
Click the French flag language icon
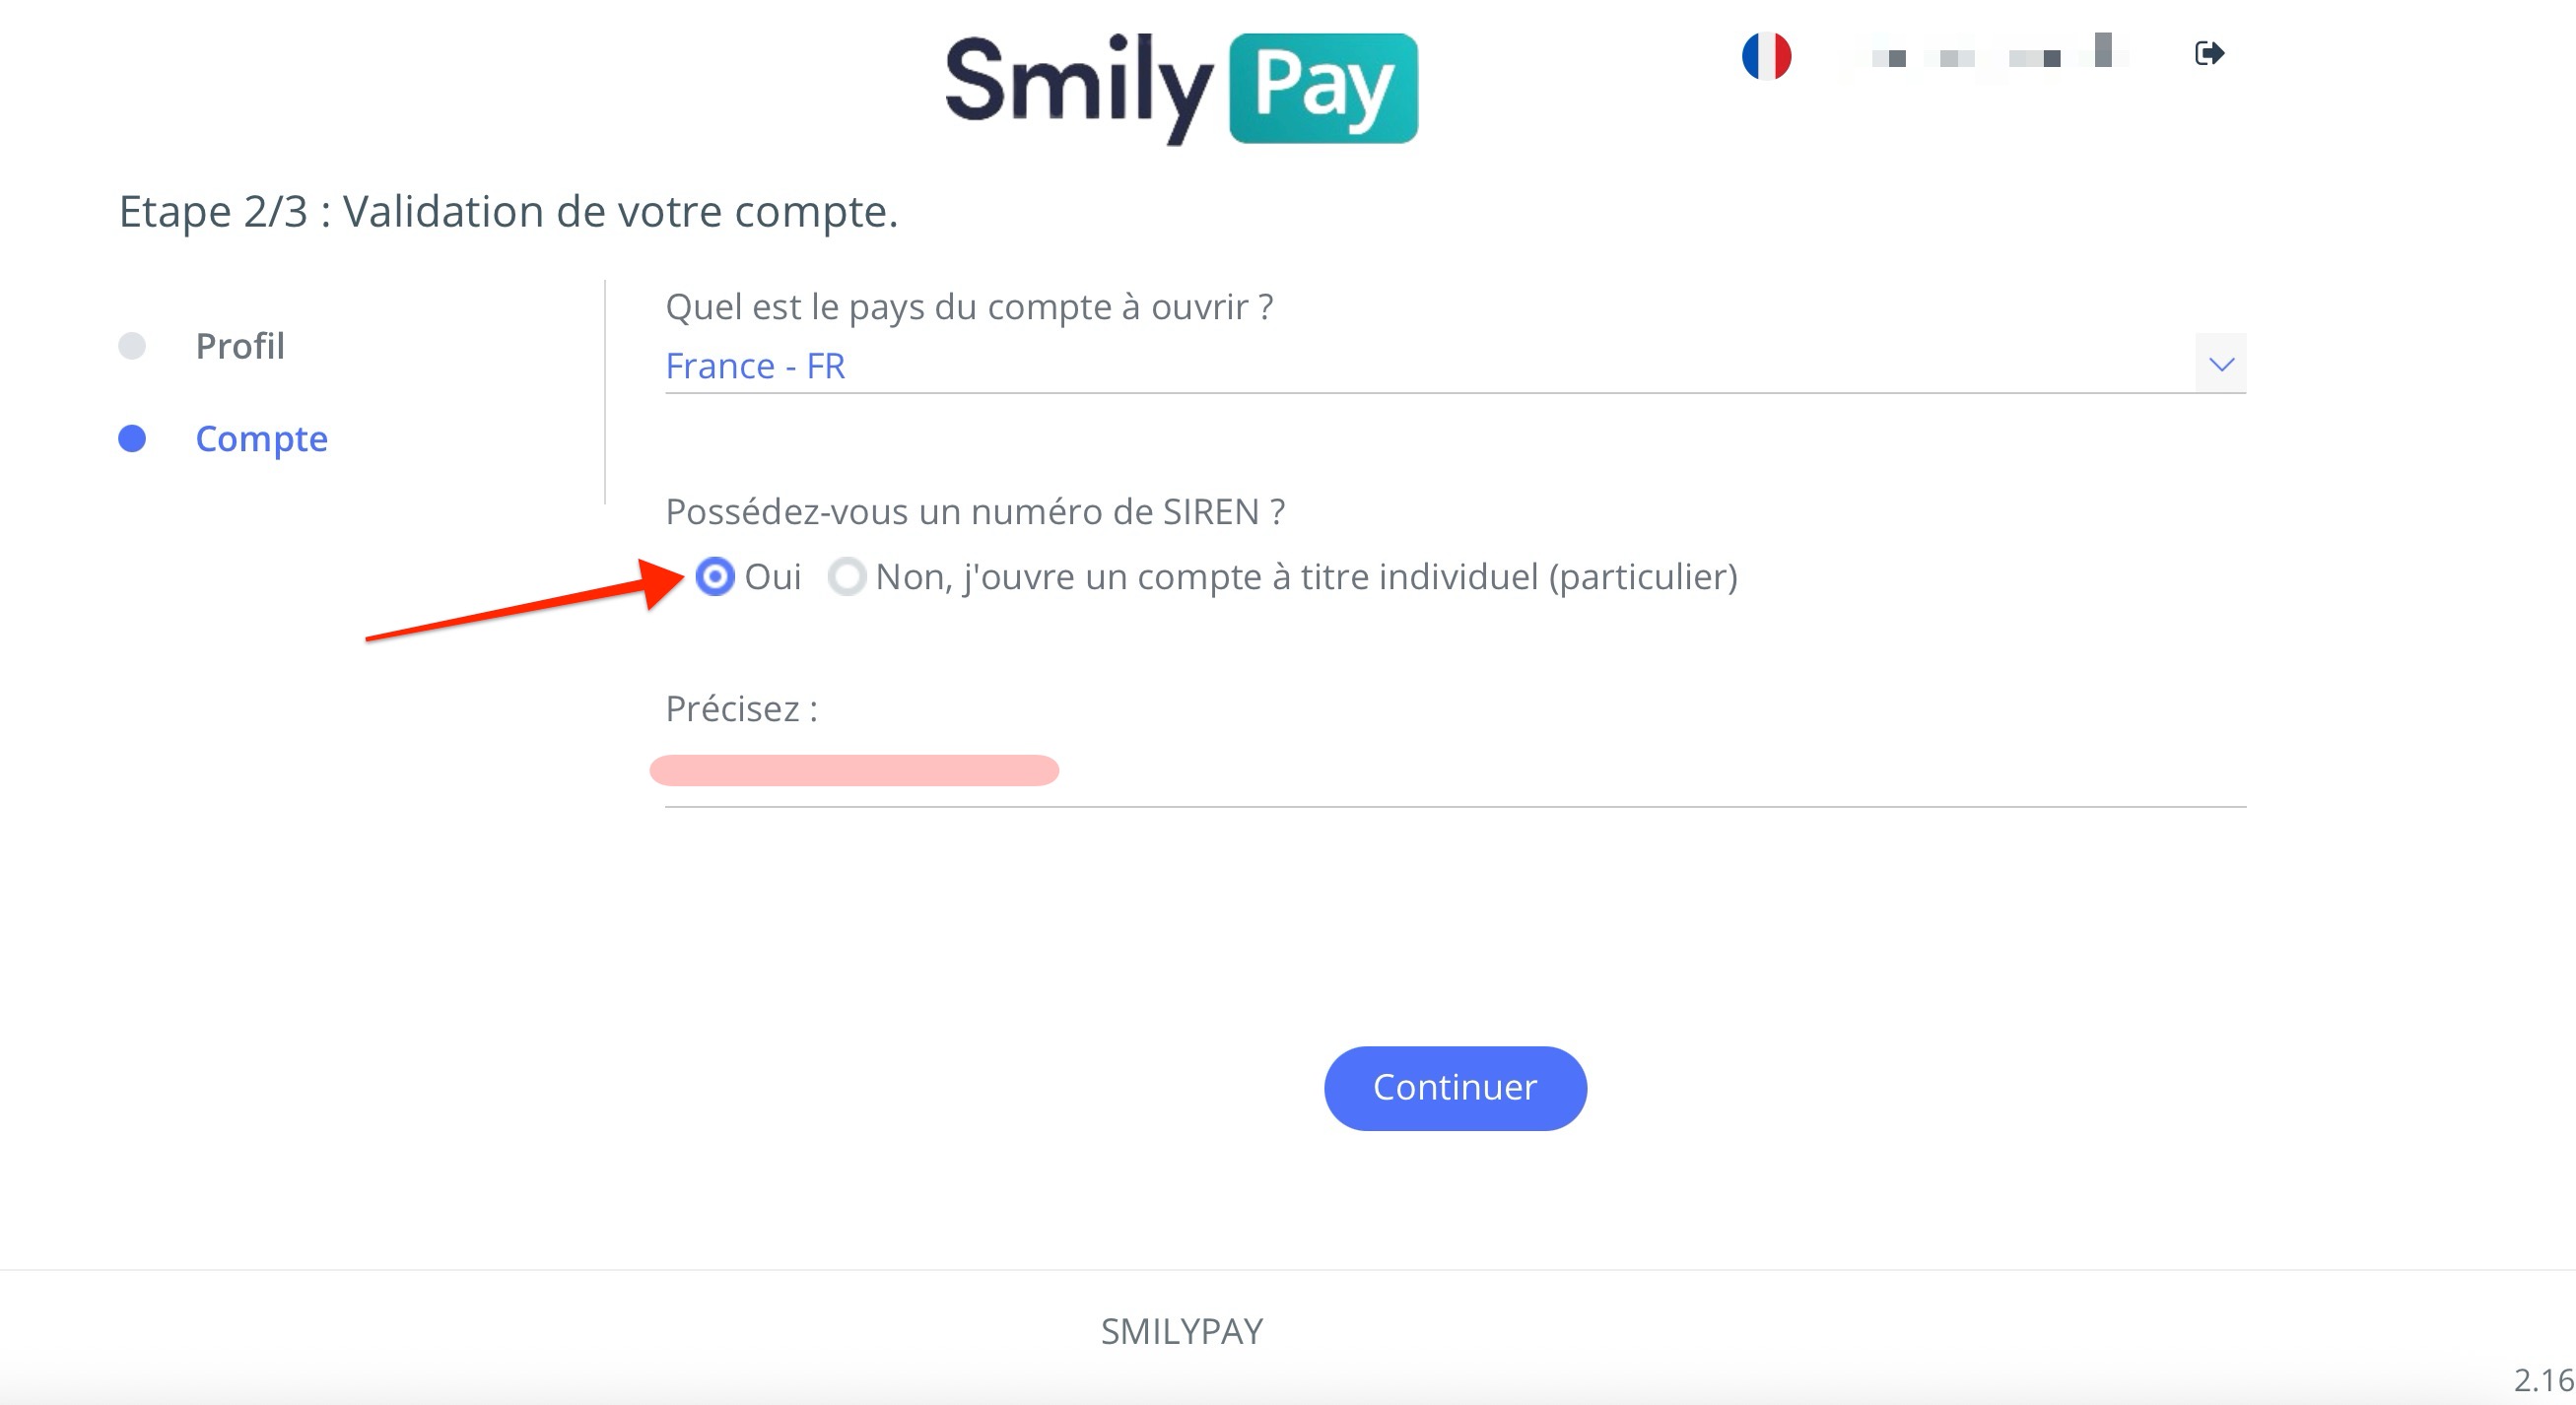(x=1766, y=56)
